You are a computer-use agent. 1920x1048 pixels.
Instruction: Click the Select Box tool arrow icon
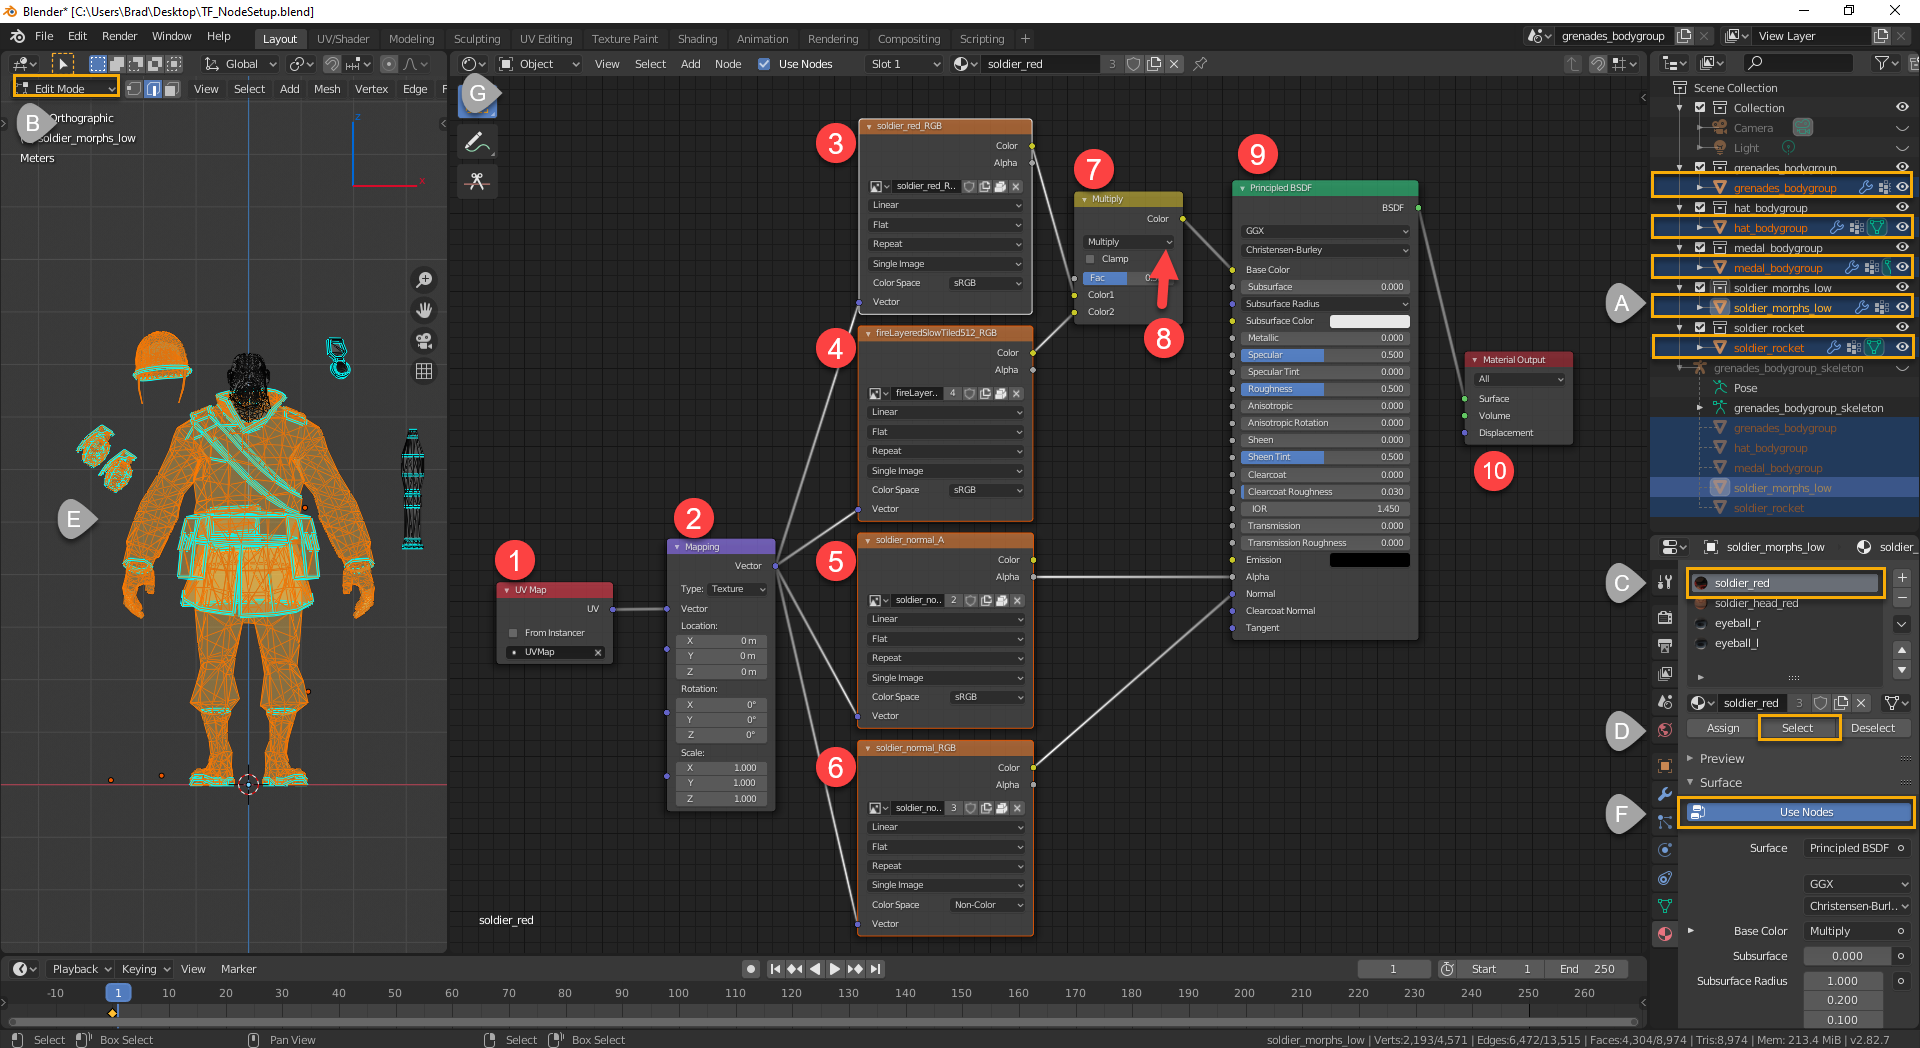[x=63, y=64]
